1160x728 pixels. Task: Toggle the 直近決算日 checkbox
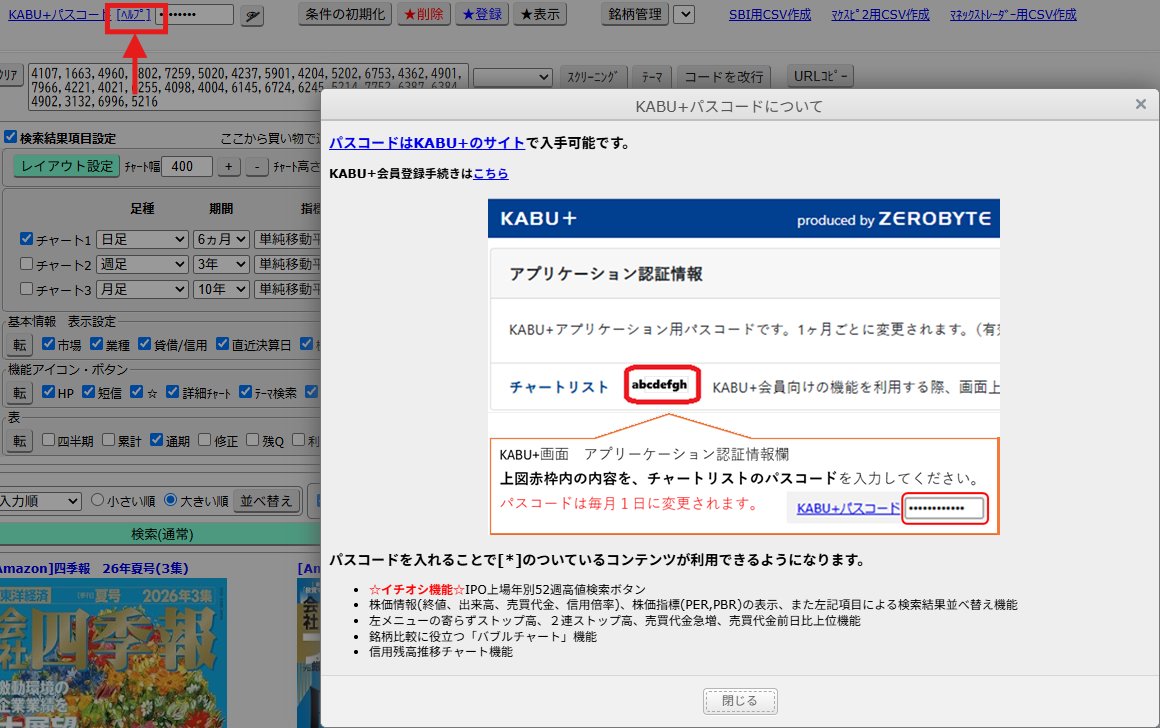[223, 343]
